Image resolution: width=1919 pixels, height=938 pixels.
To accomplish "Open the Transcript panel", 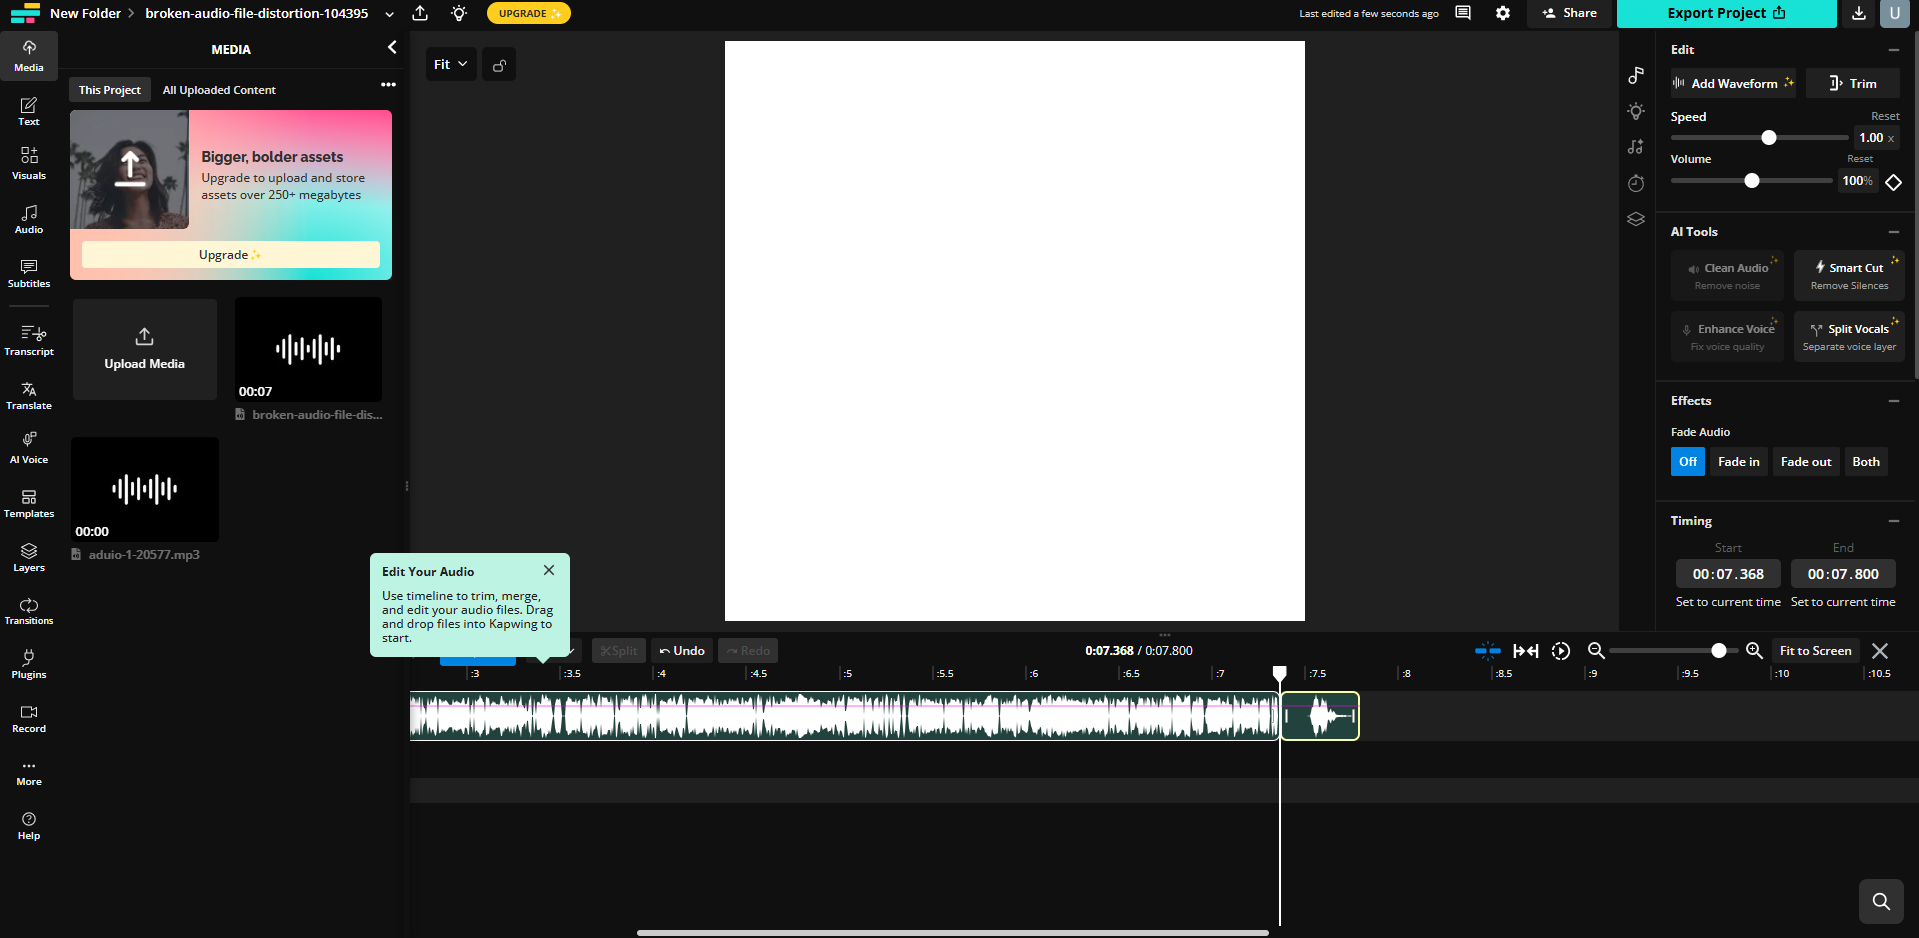I will tap(29, 340).
